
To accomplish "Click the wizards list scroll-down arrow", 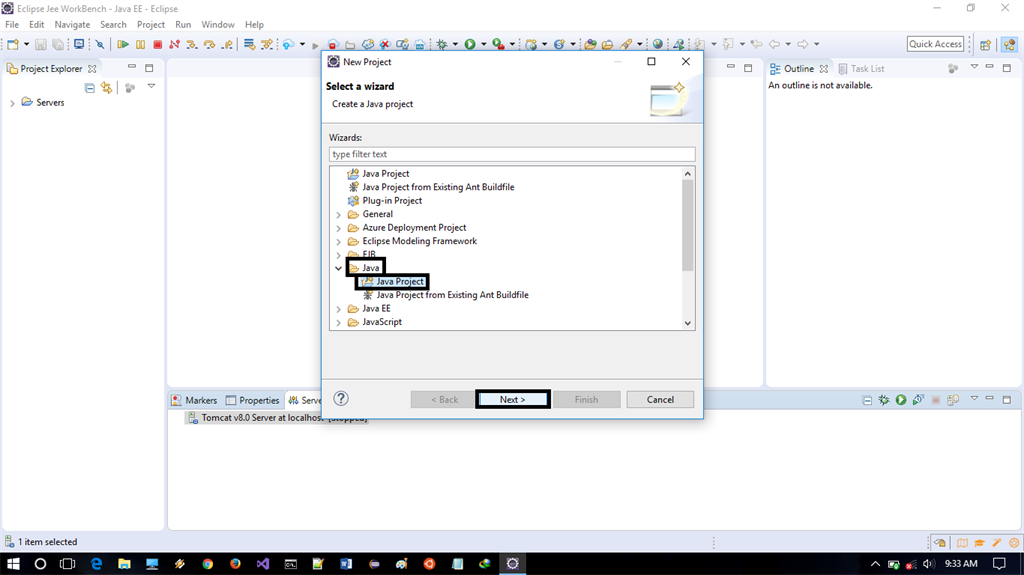I will [687, 323].
